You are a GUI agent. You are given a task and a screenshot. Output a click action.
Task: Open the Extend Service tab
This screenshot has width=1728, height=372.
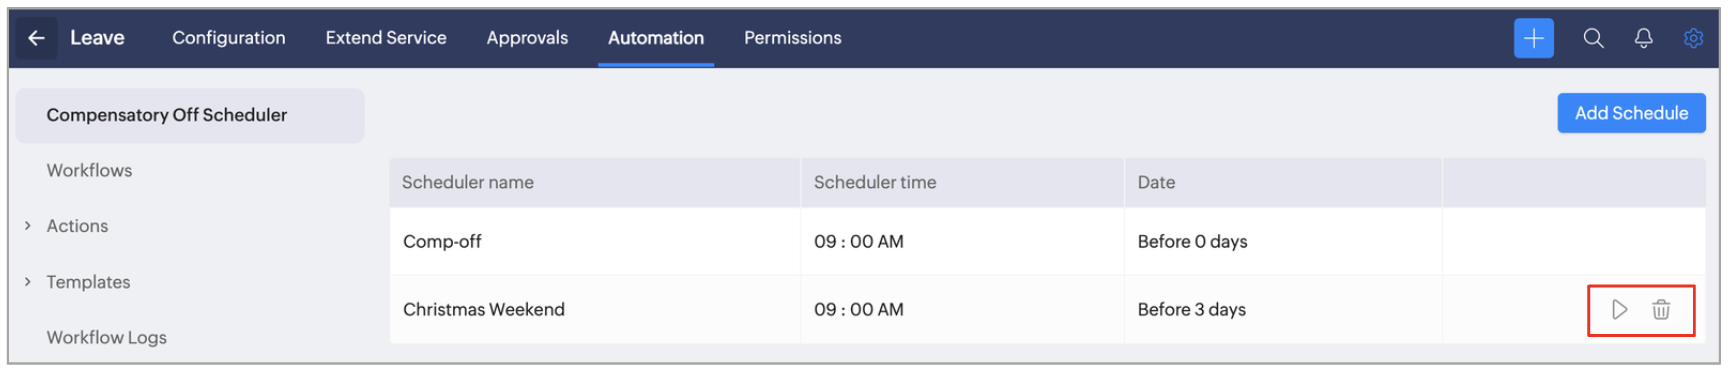coord(386,38)
